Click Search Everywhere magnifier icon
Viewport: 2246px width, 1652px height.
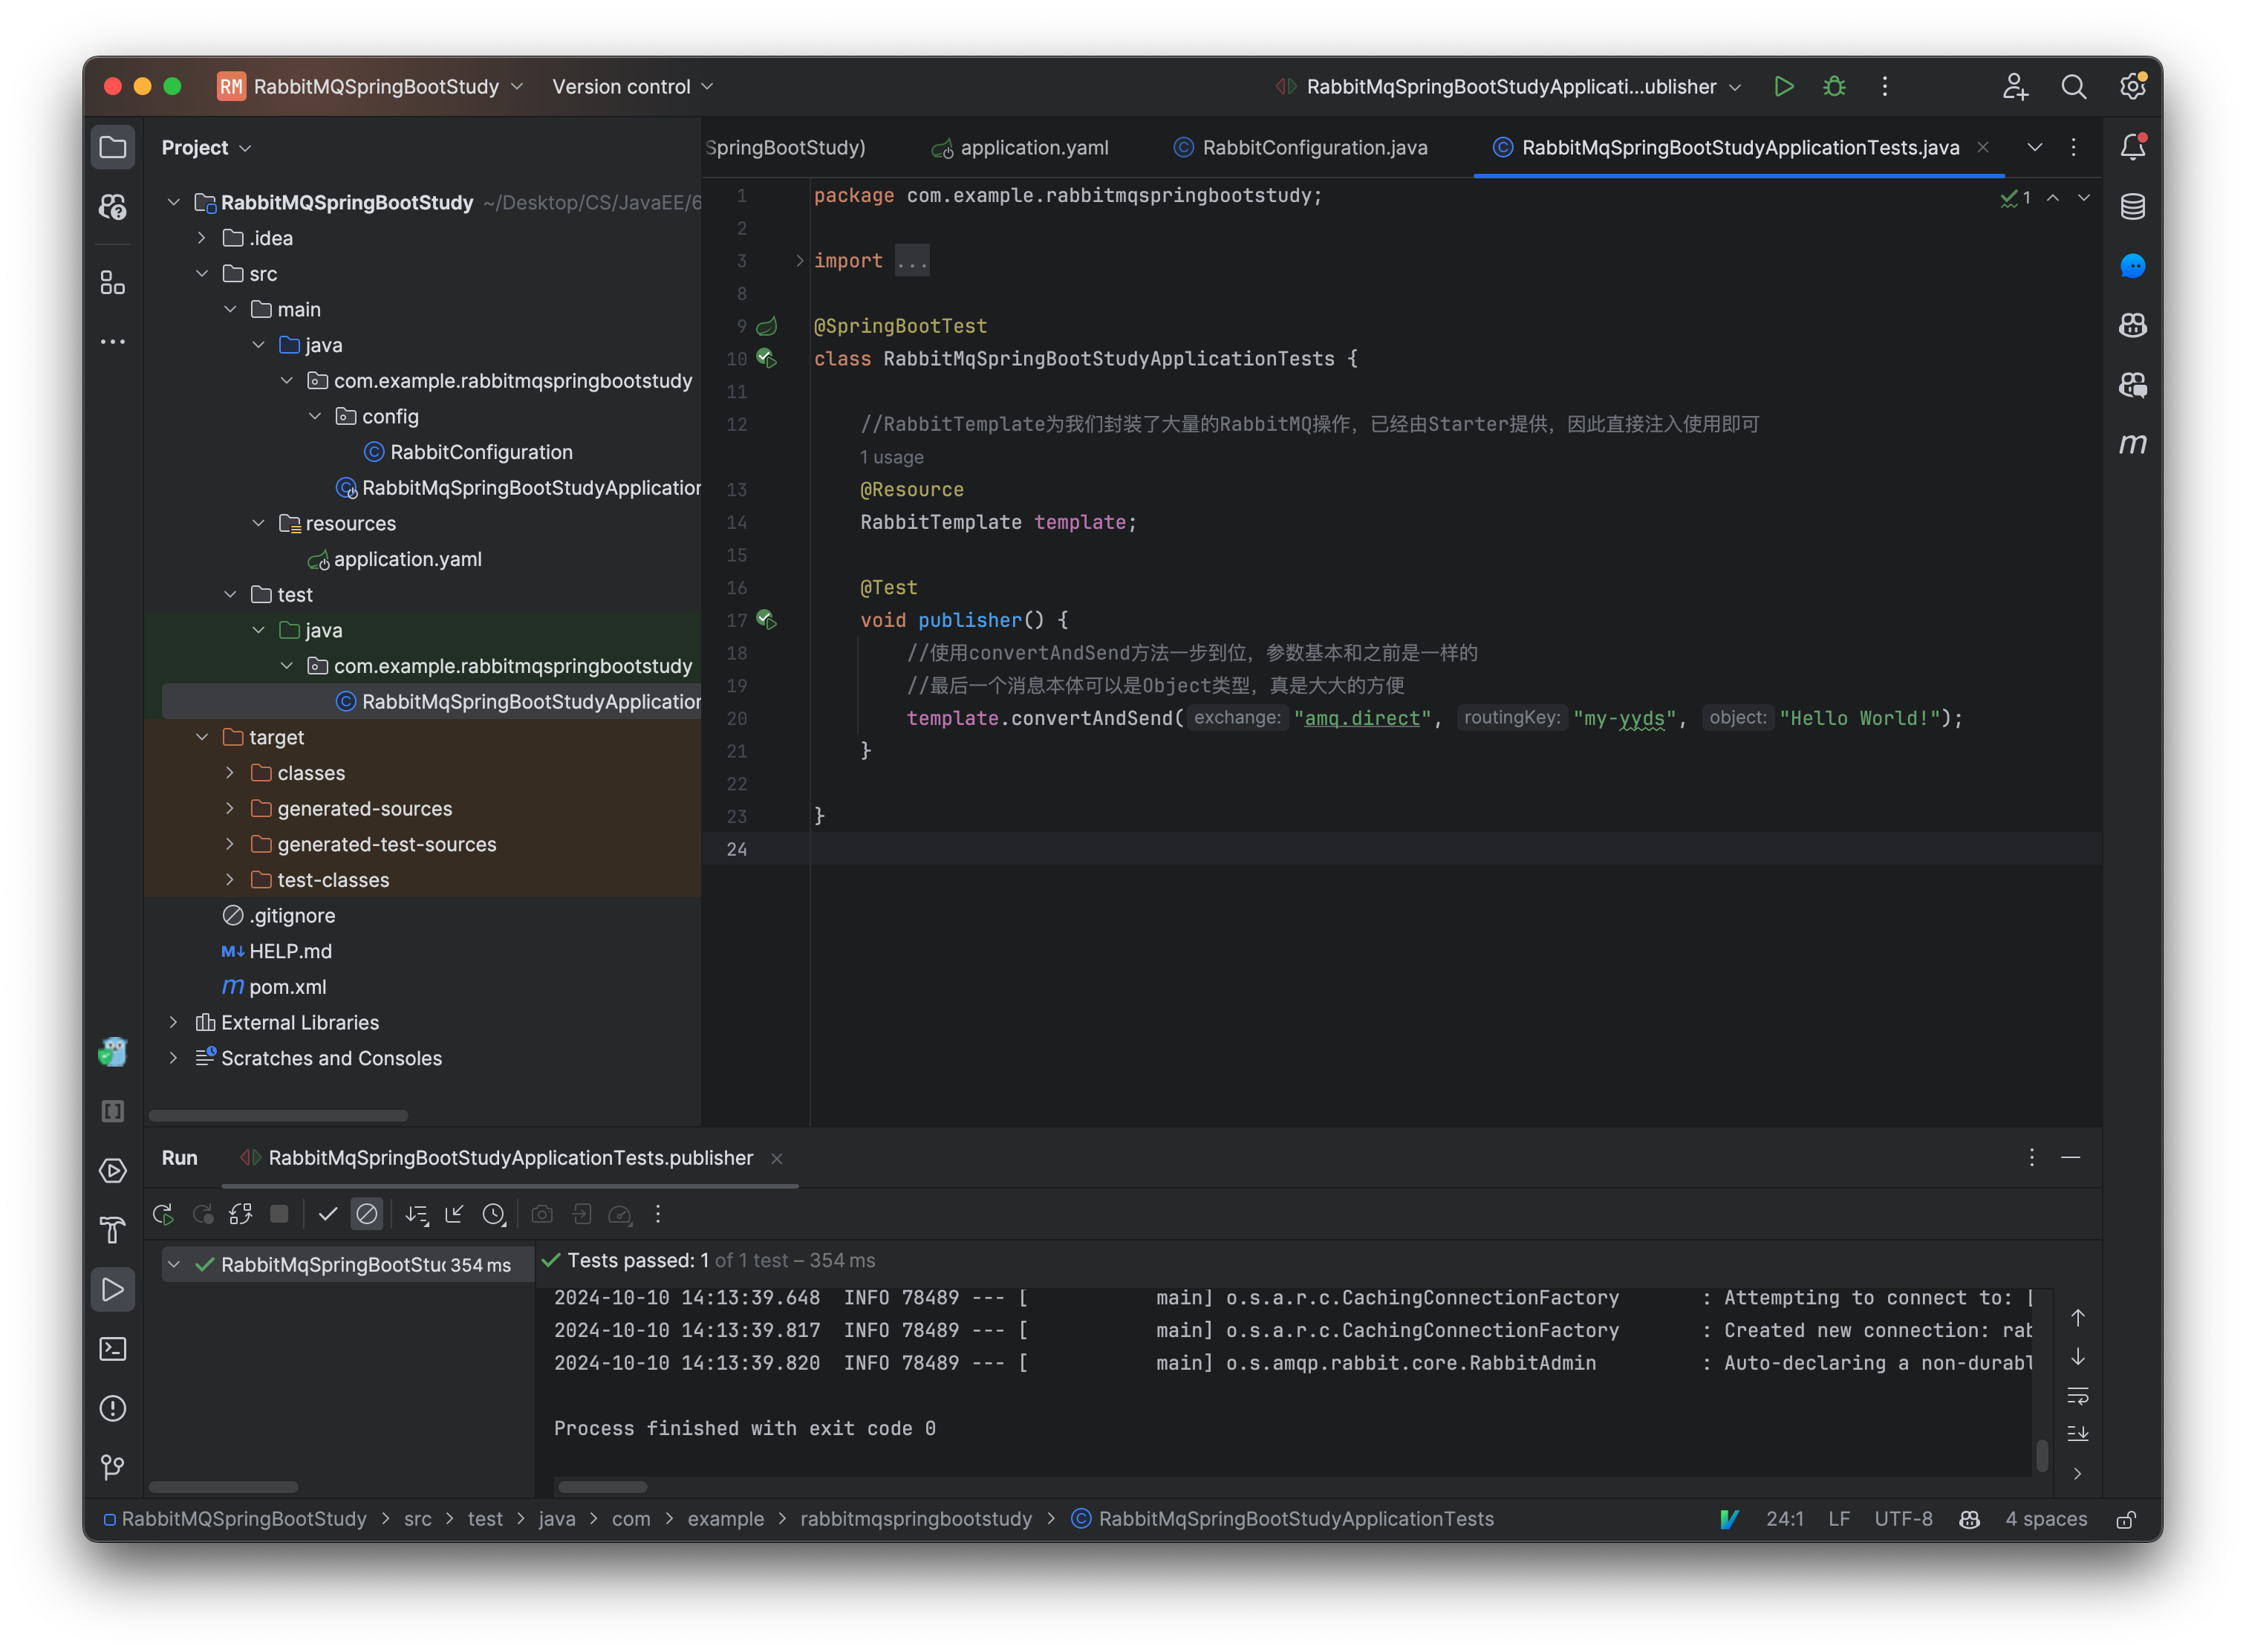pos(2073,87)
